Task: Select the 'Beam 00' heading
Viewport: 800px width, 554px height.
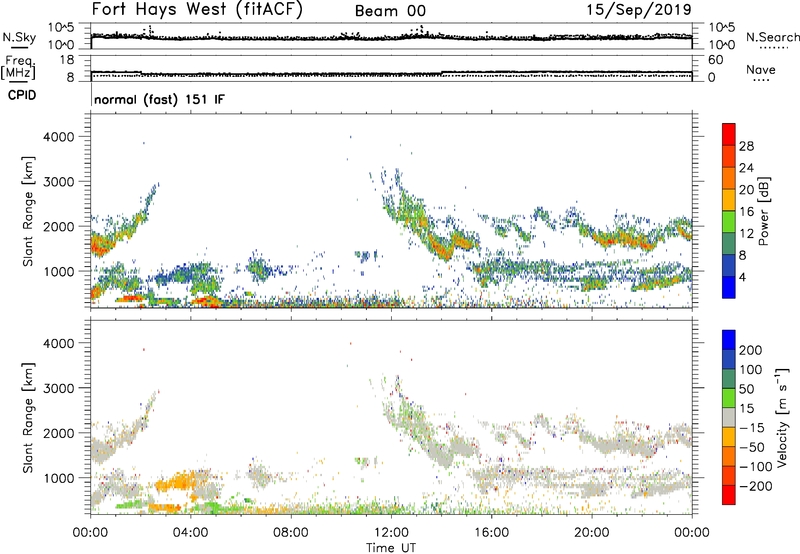Action: pos(390,11)
